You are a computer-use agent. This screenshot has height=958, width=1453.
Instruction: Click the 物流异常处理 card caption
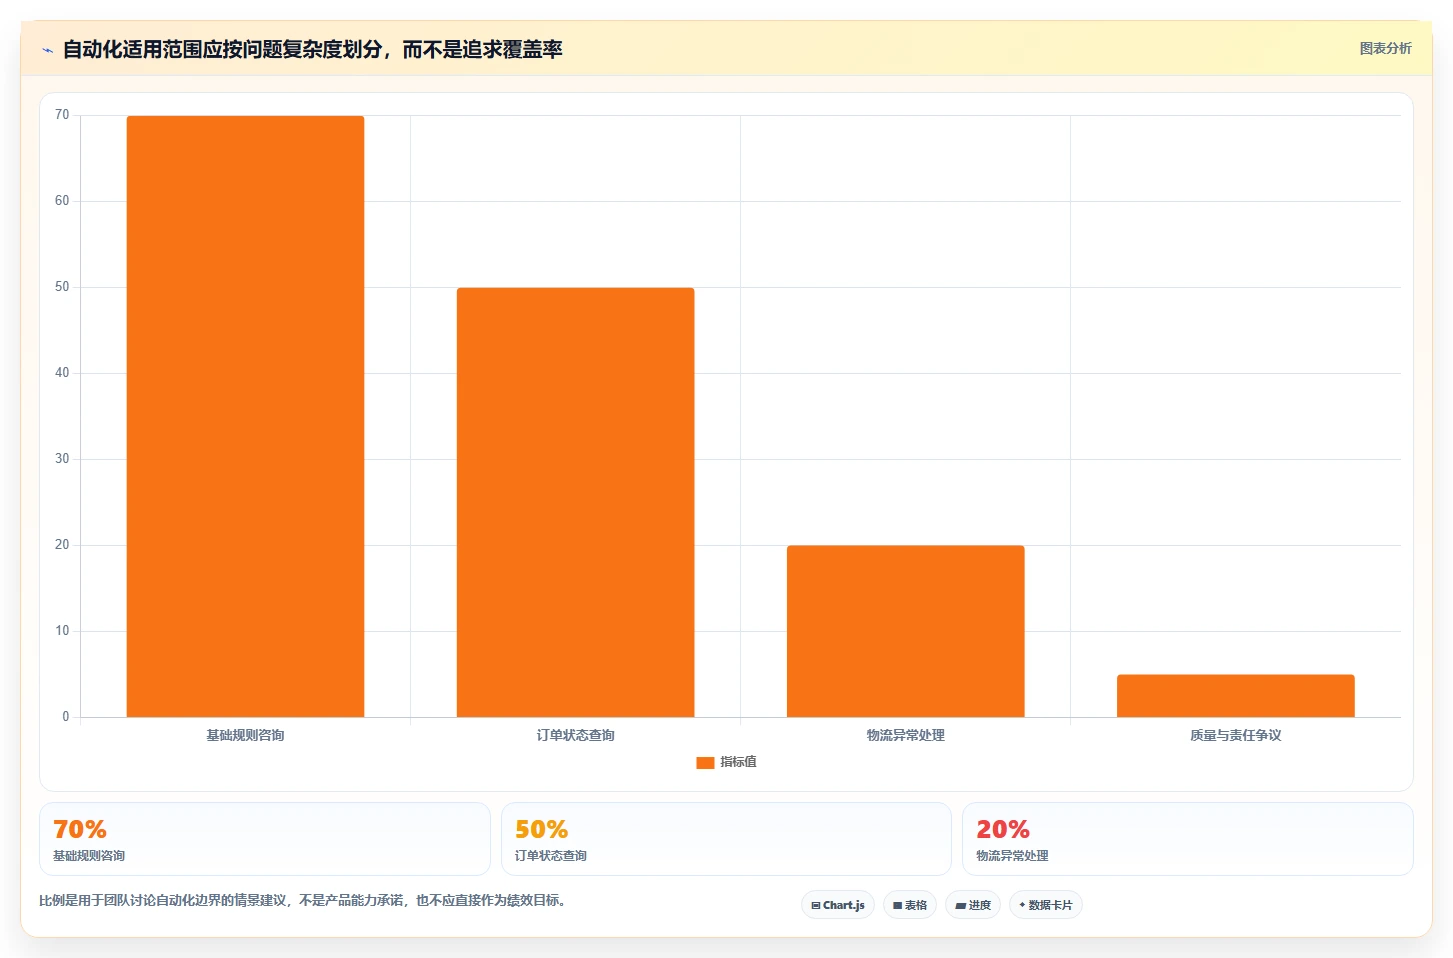[x=1012, y=856]
